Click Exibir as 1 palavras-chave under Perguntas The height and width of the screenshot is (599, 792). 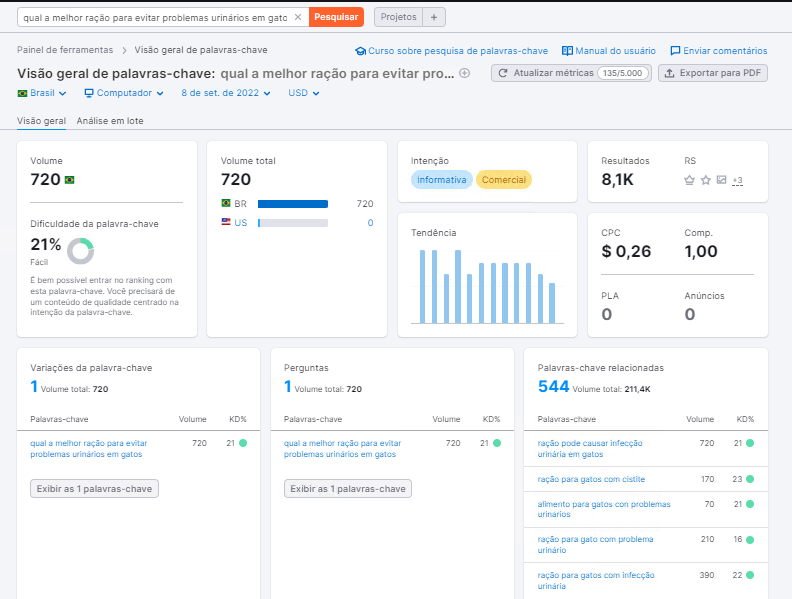click(348, 488)
